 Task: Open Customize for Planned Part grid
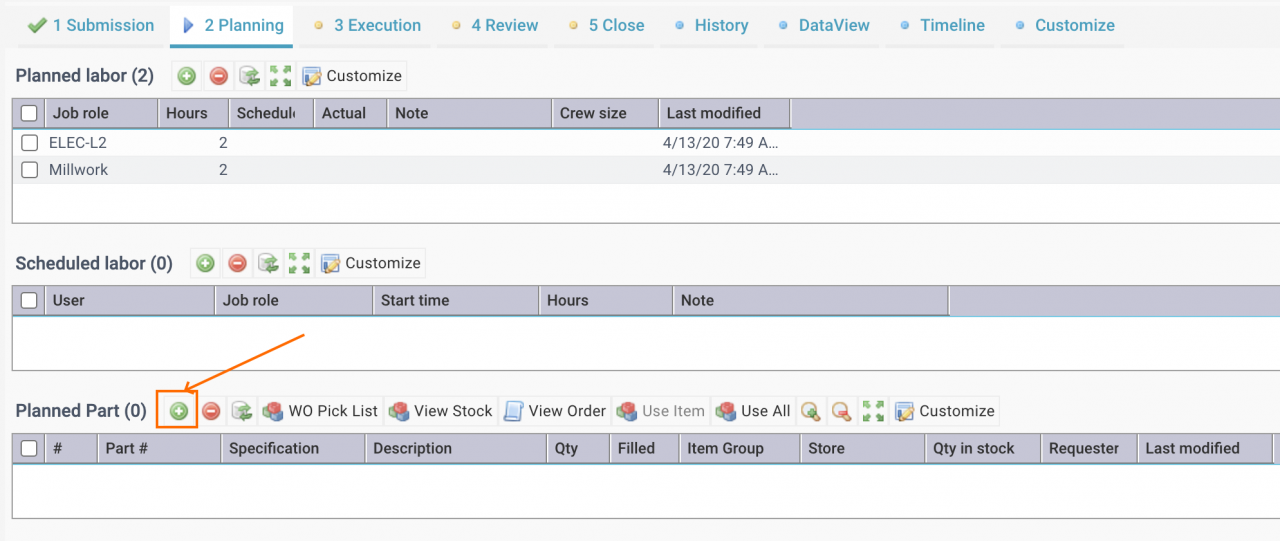(945, 411)
